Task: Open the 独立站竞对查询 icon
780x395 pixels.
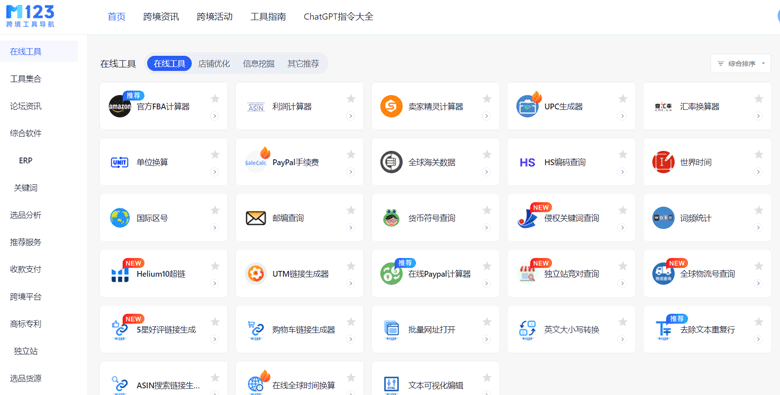Action: [527, 274]
